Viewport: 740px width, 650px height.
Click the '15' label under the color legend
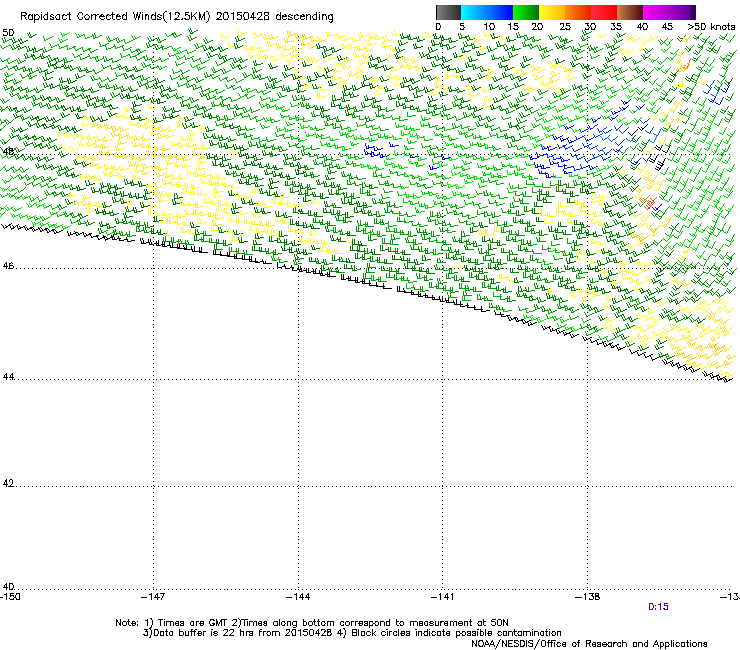coord(513,27)
